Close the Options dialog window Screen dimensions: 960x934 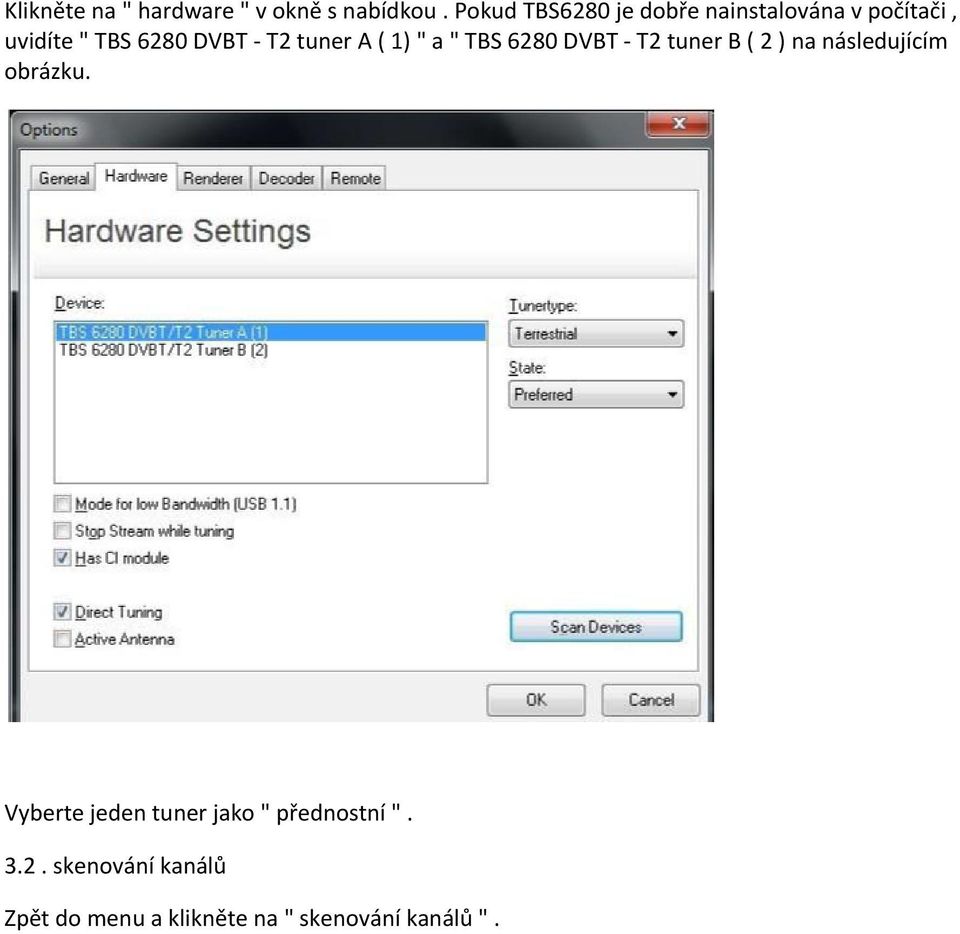coord(678,124)
